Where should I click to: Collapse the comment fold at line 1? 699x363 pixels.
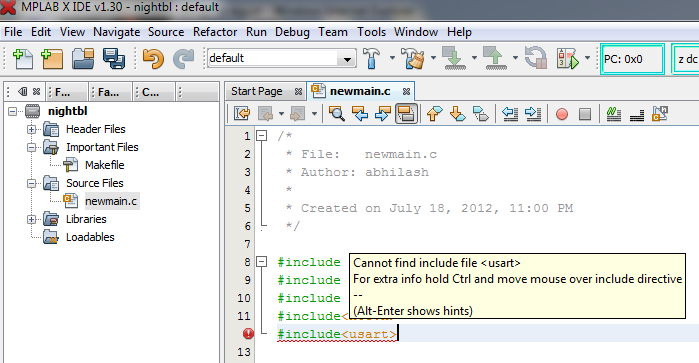point(262,136)
